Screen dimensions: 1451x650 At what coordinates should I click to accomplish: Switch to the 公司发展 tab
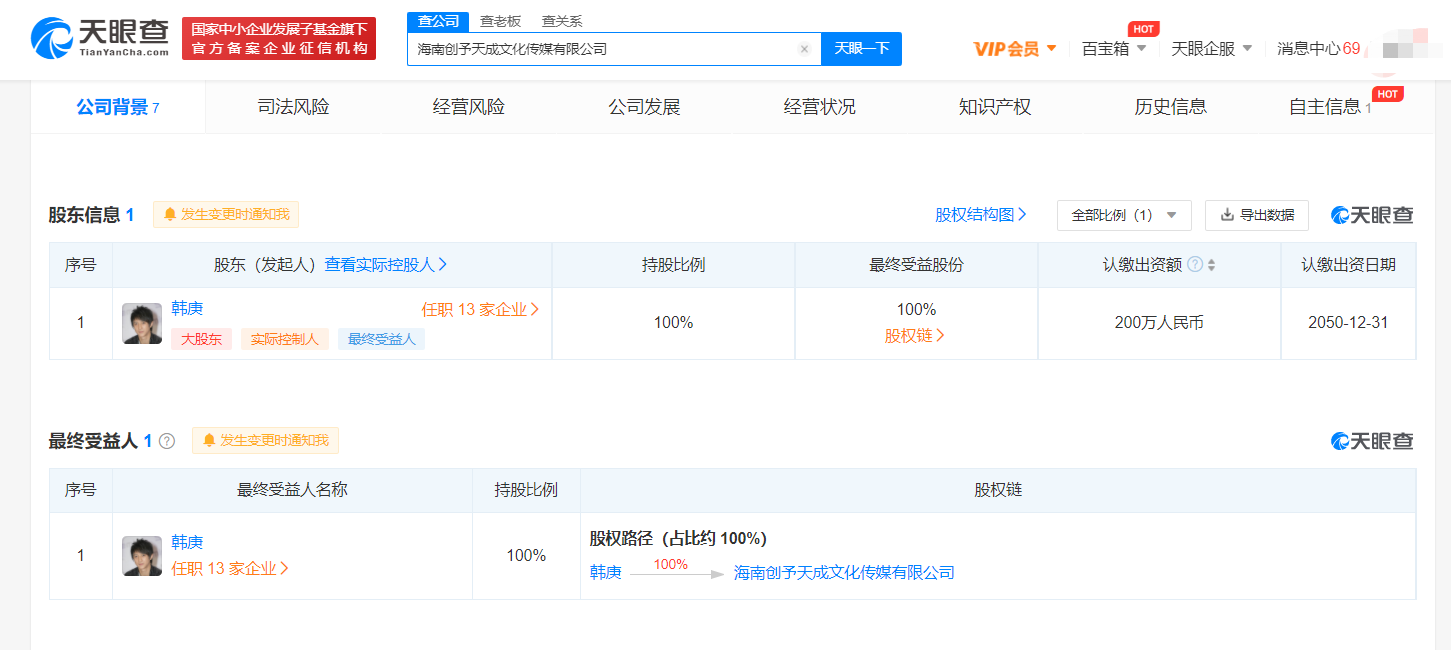point(644,107)
